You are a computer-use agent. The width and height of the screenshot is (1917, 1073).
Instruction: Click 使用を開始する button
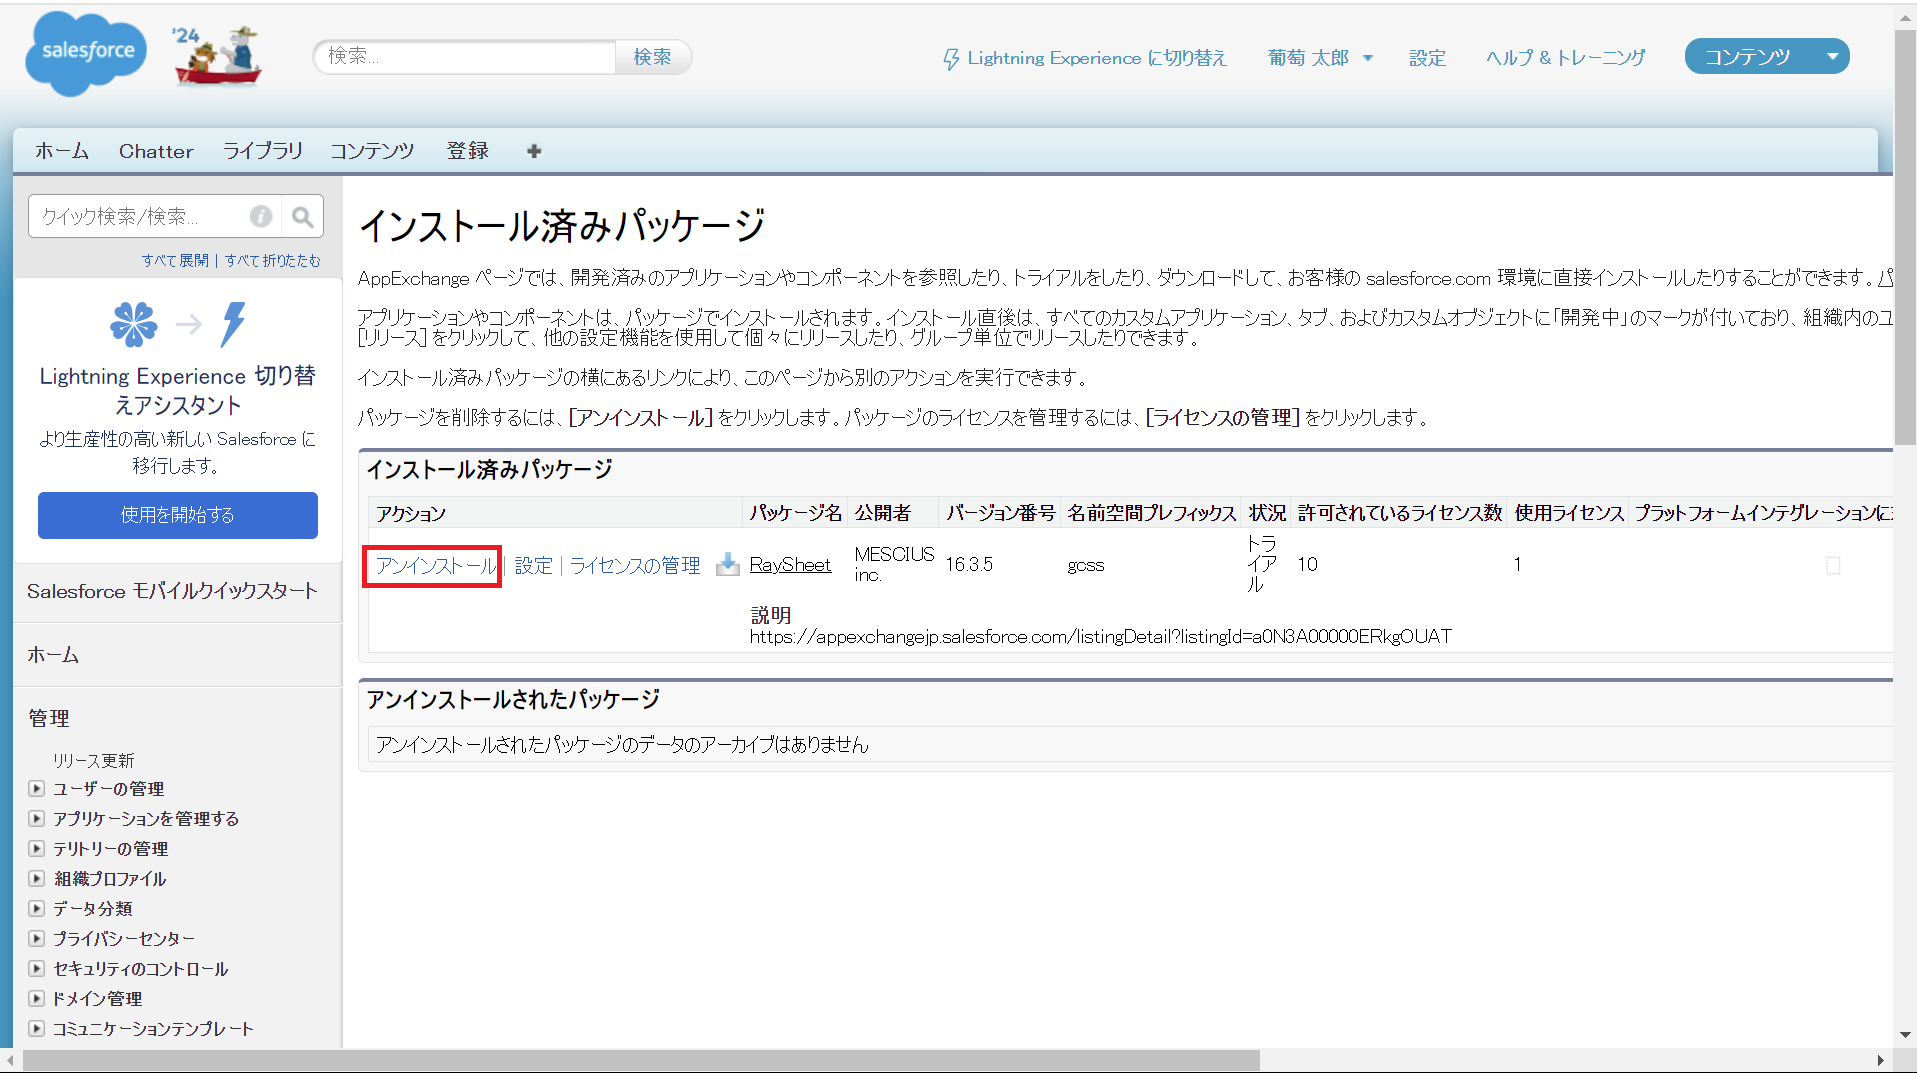(x=178, y=515)
